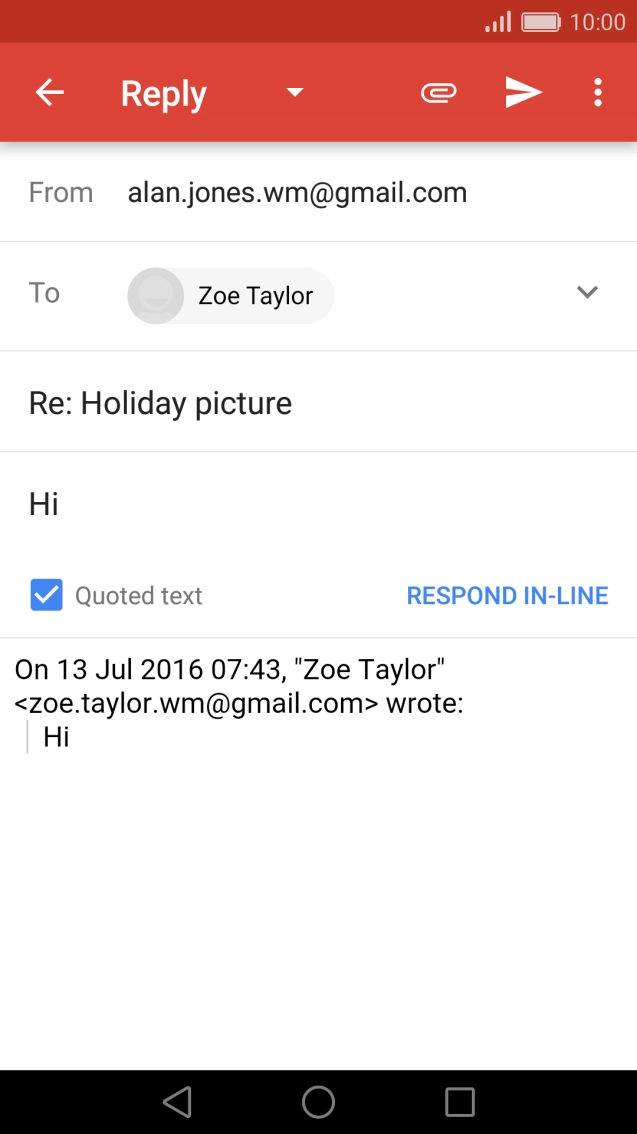Open the Reply type dropdown
Image resolution: width=637 pixels, height=1134 pixels.
(x=294, y=92)
